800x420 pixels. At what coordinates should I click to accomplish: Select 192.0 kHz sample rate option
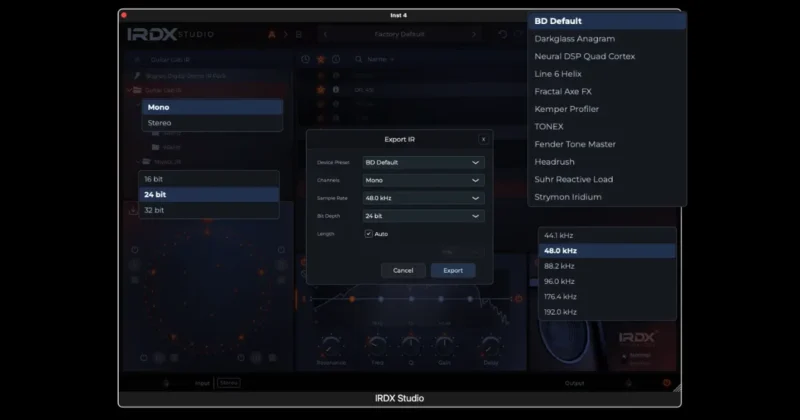pyautogui.click(x=607, y=312)
